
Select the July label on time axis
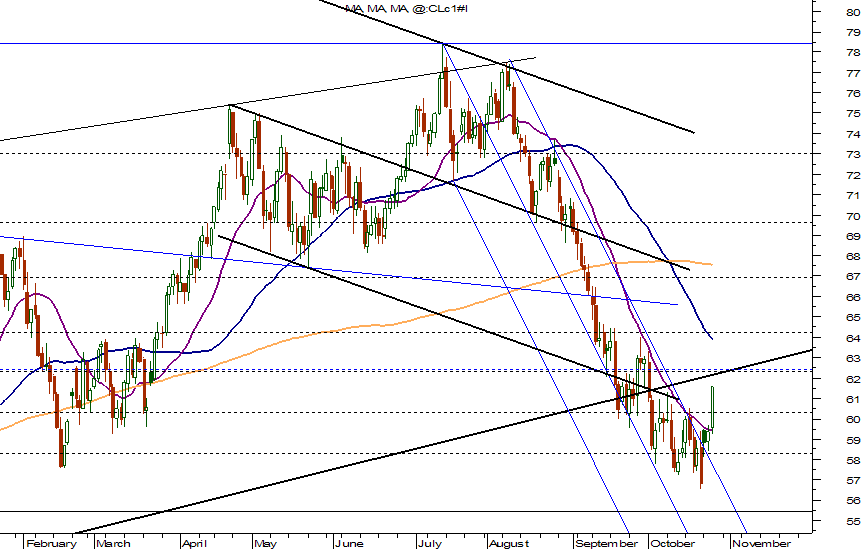pos(429,543)
